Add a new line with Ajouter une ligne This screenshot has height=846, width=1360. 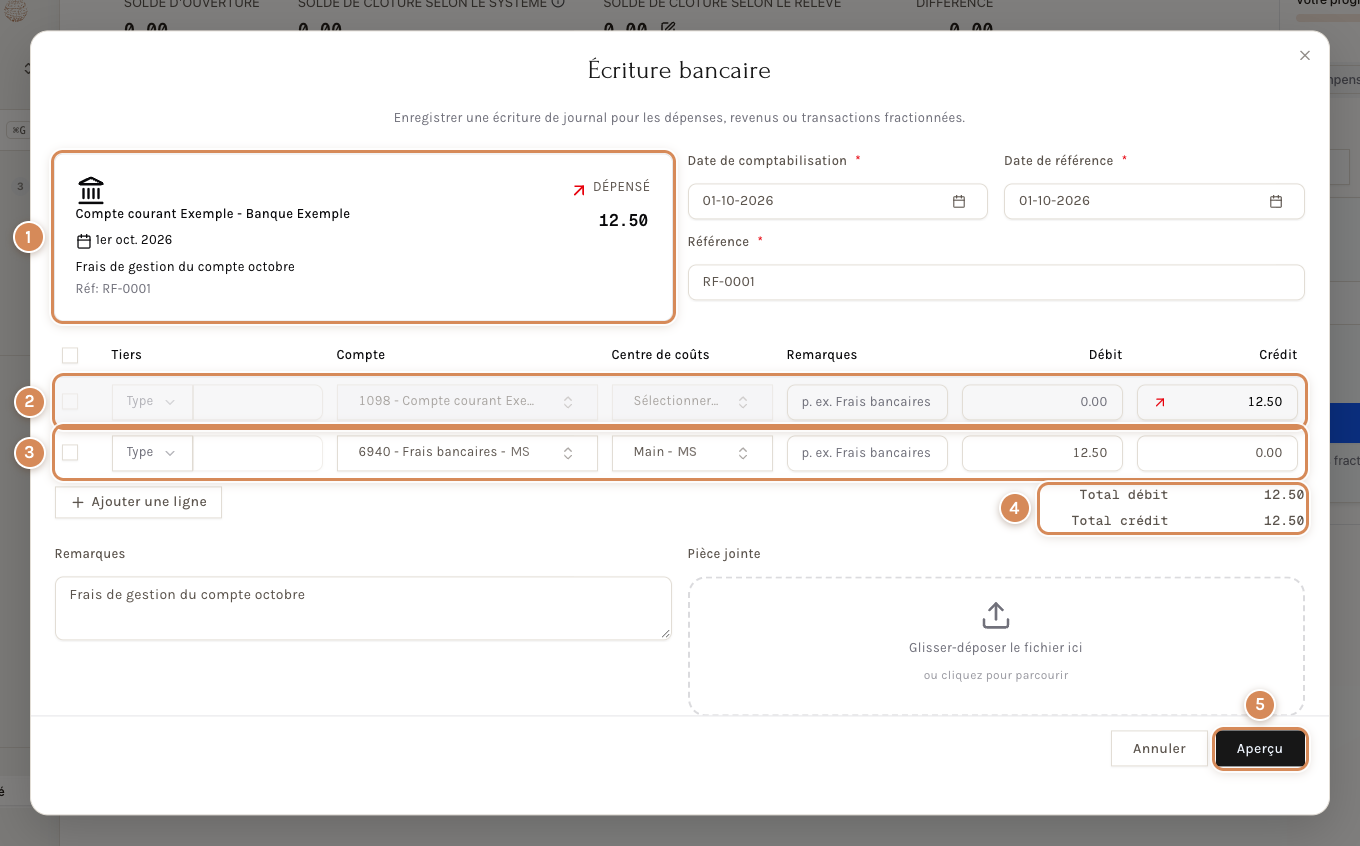click(x=139, y=502)
